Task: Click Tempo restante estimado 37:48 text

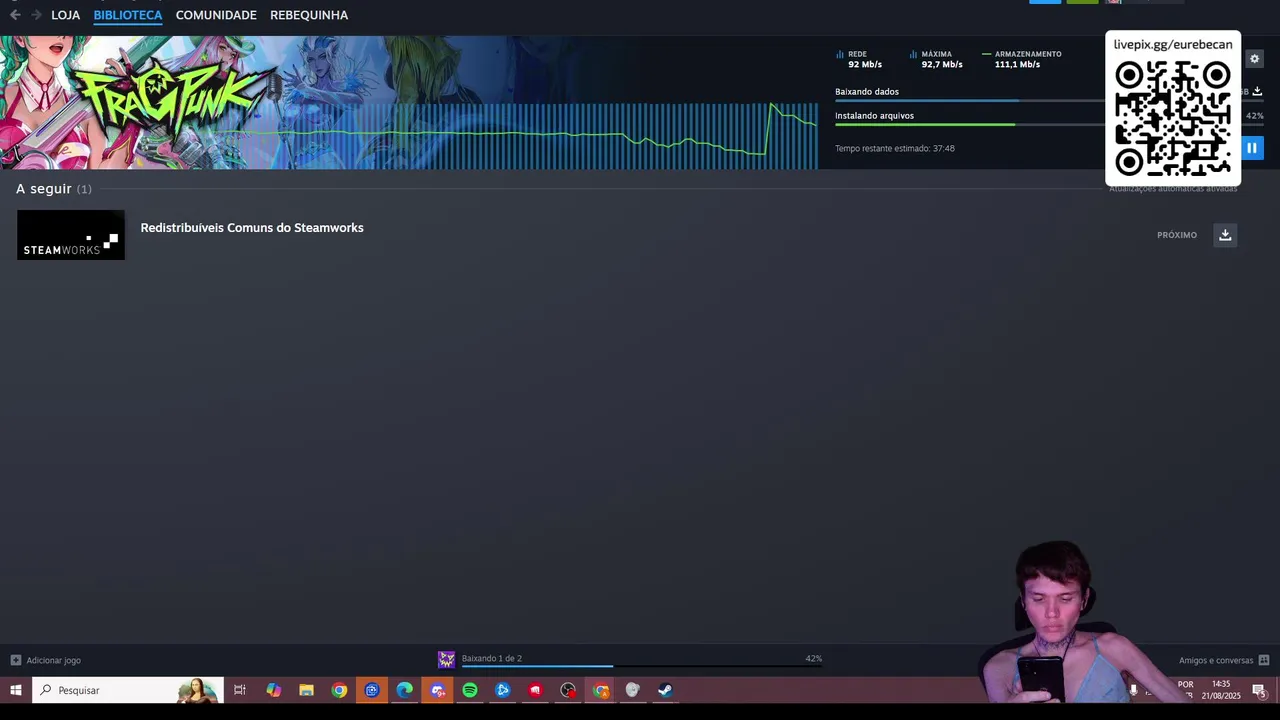Action: [895, 148]
